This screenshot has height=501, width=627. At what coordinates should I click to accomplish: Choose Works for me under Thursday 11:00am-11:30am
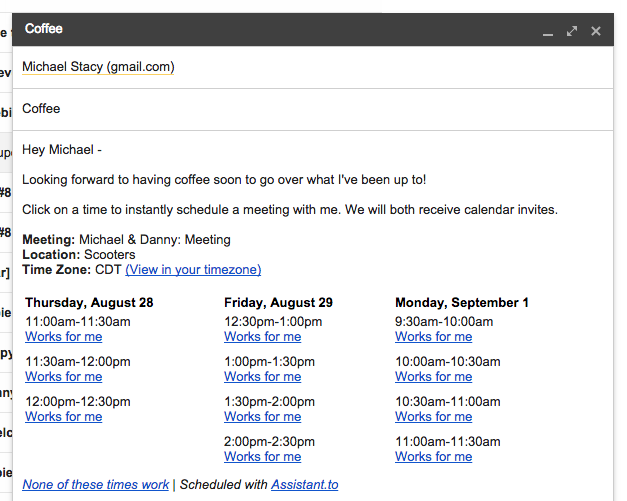64,337
